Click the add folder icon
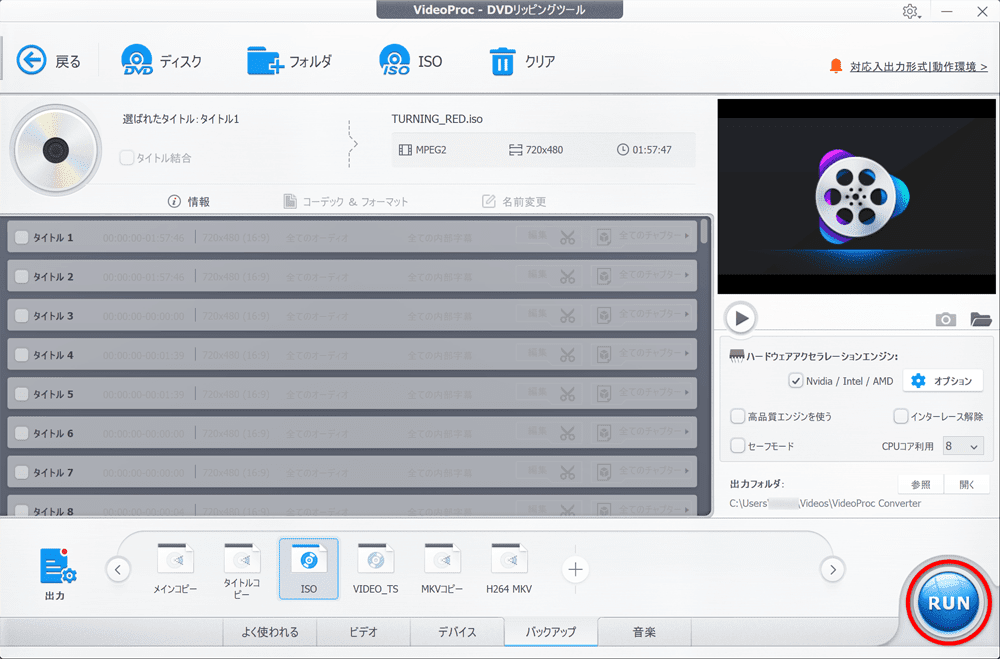 pos(265,61)
